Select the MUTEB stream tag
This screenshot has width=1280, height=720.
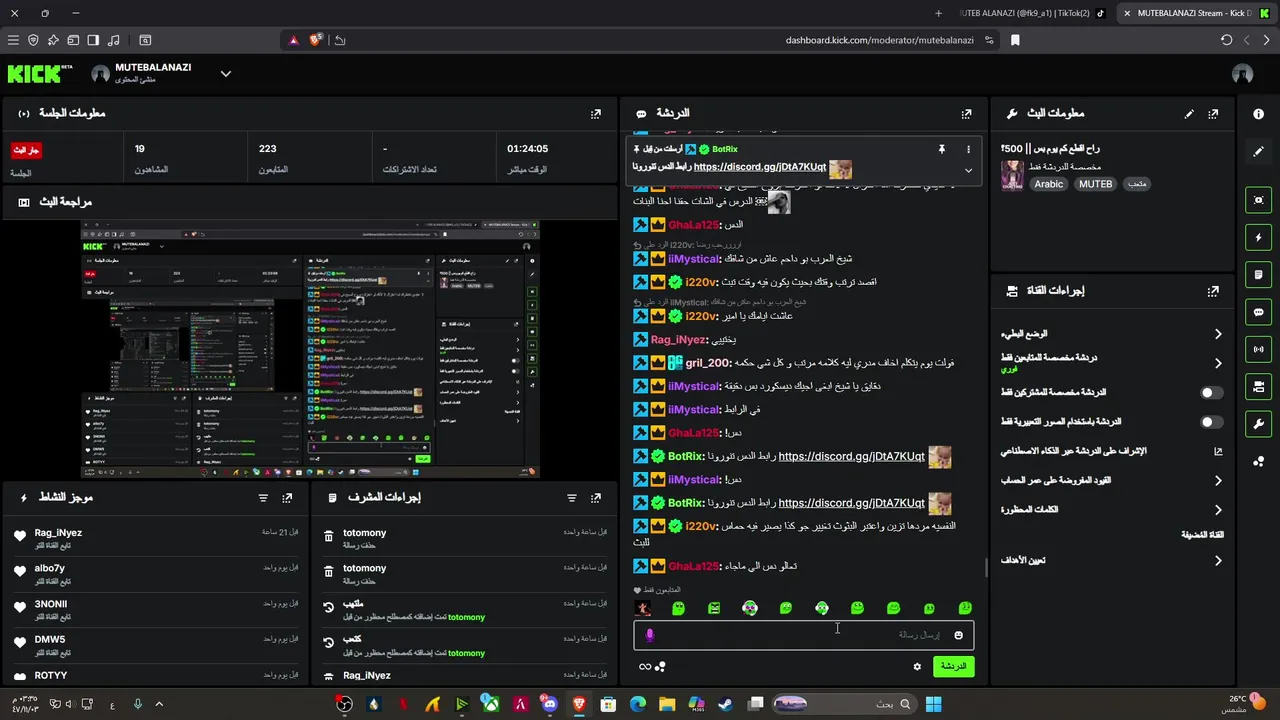click(1095, 184)
